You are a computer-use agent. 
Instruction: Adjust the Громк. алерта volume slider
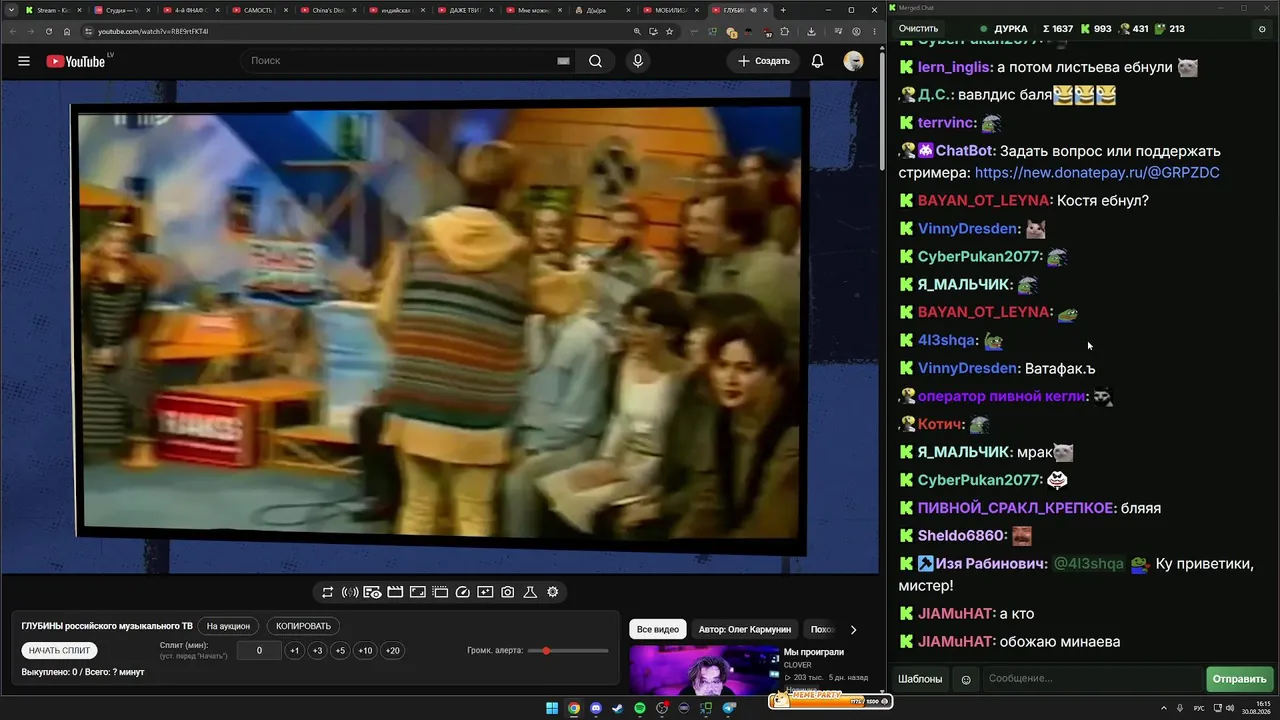coord(568,651)
